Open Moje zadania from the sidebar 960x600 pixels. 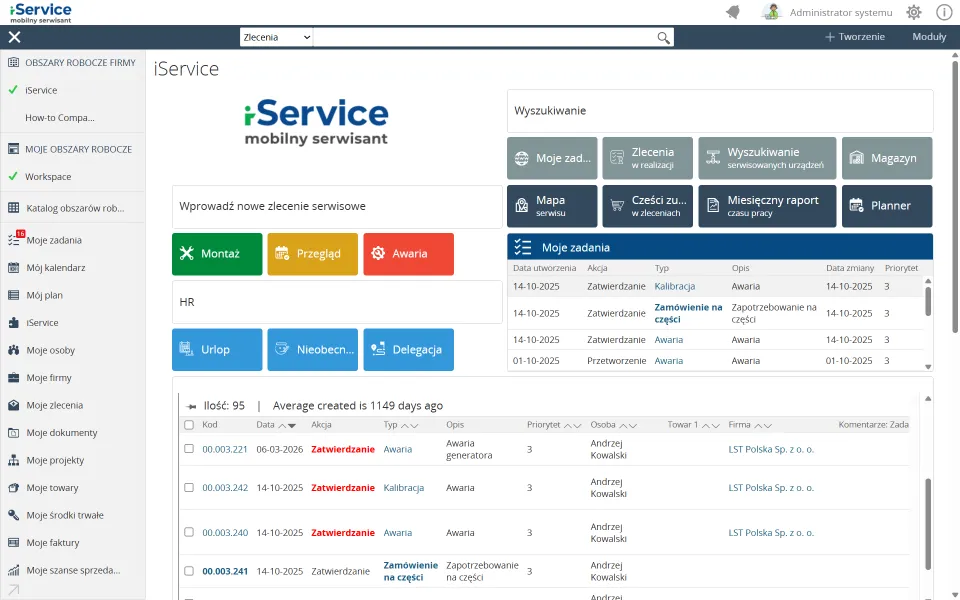pyautogui.click(x=54, y=240)
